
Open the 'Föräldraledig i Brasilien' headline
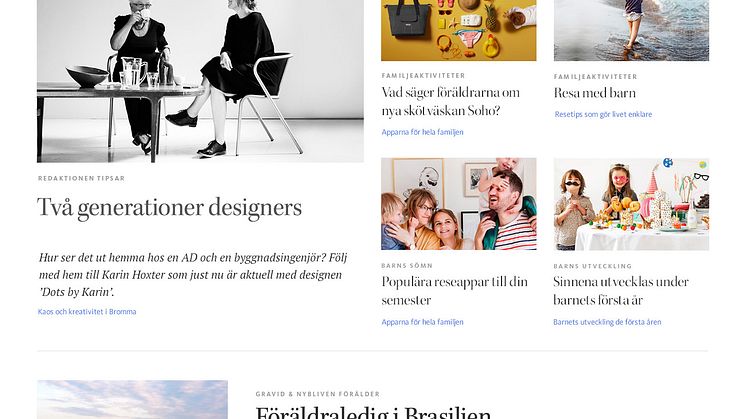click(373, 412)
